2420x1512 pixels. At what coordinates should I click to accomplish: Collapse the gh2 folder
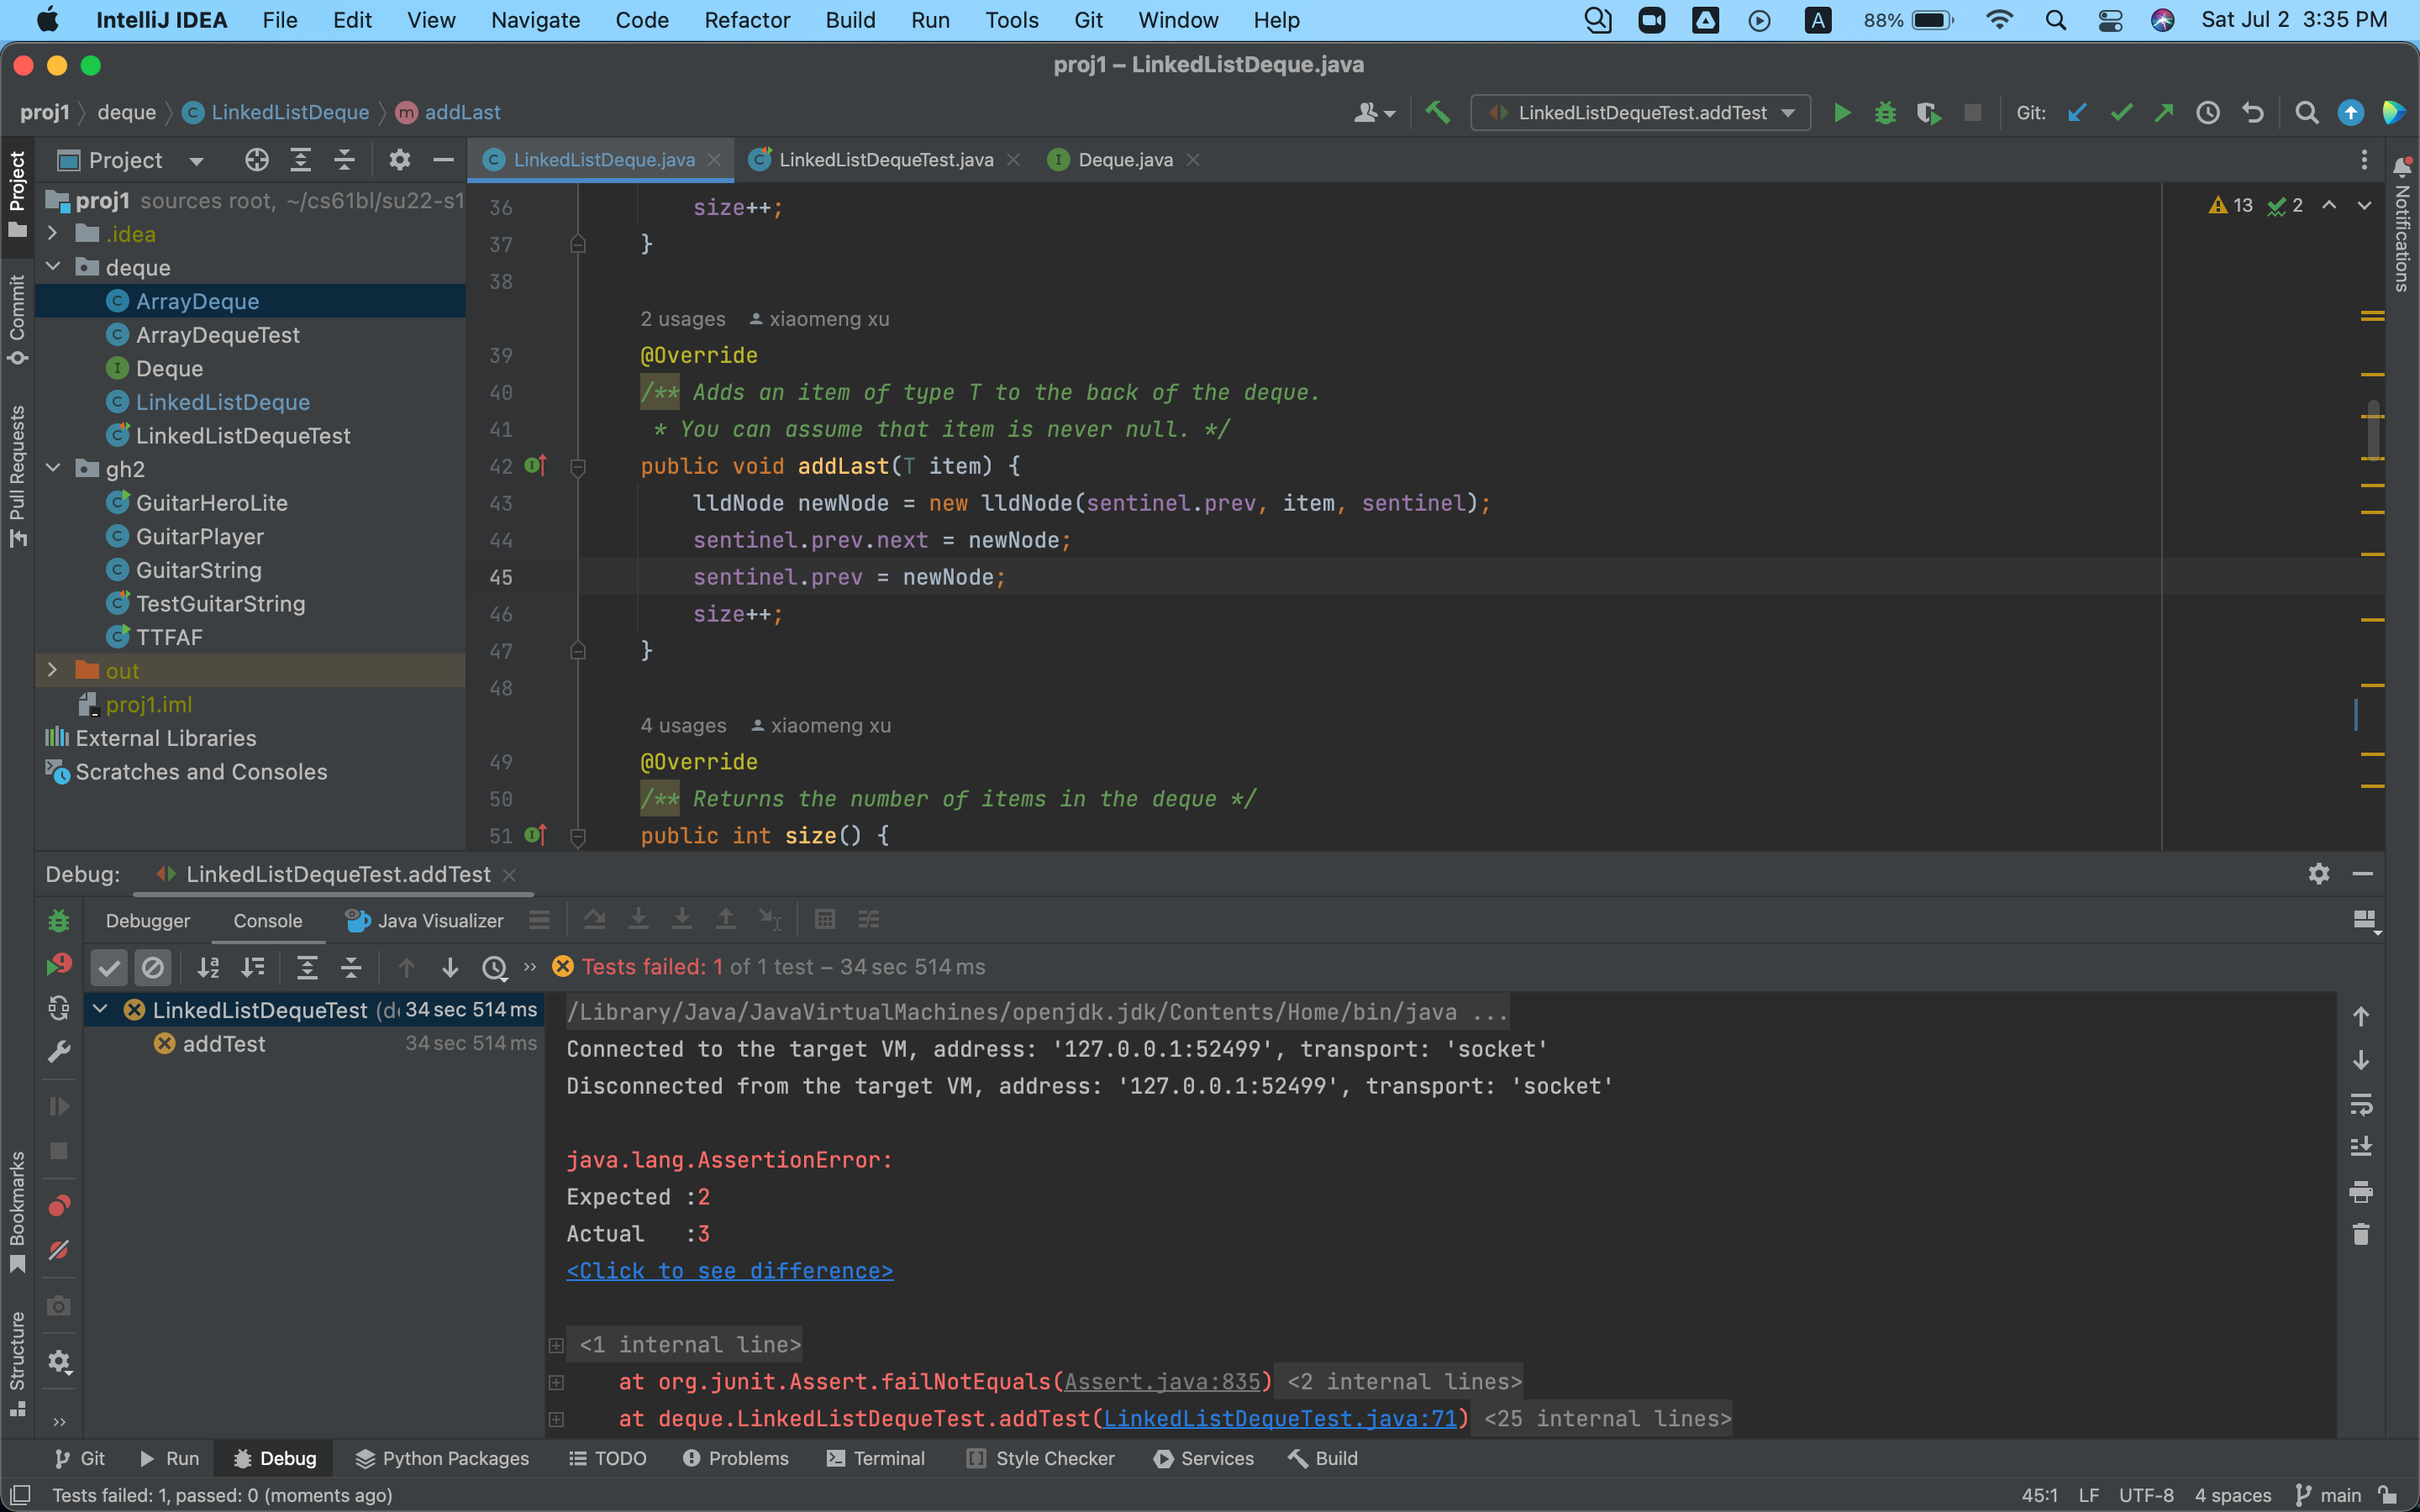[52, 468]
